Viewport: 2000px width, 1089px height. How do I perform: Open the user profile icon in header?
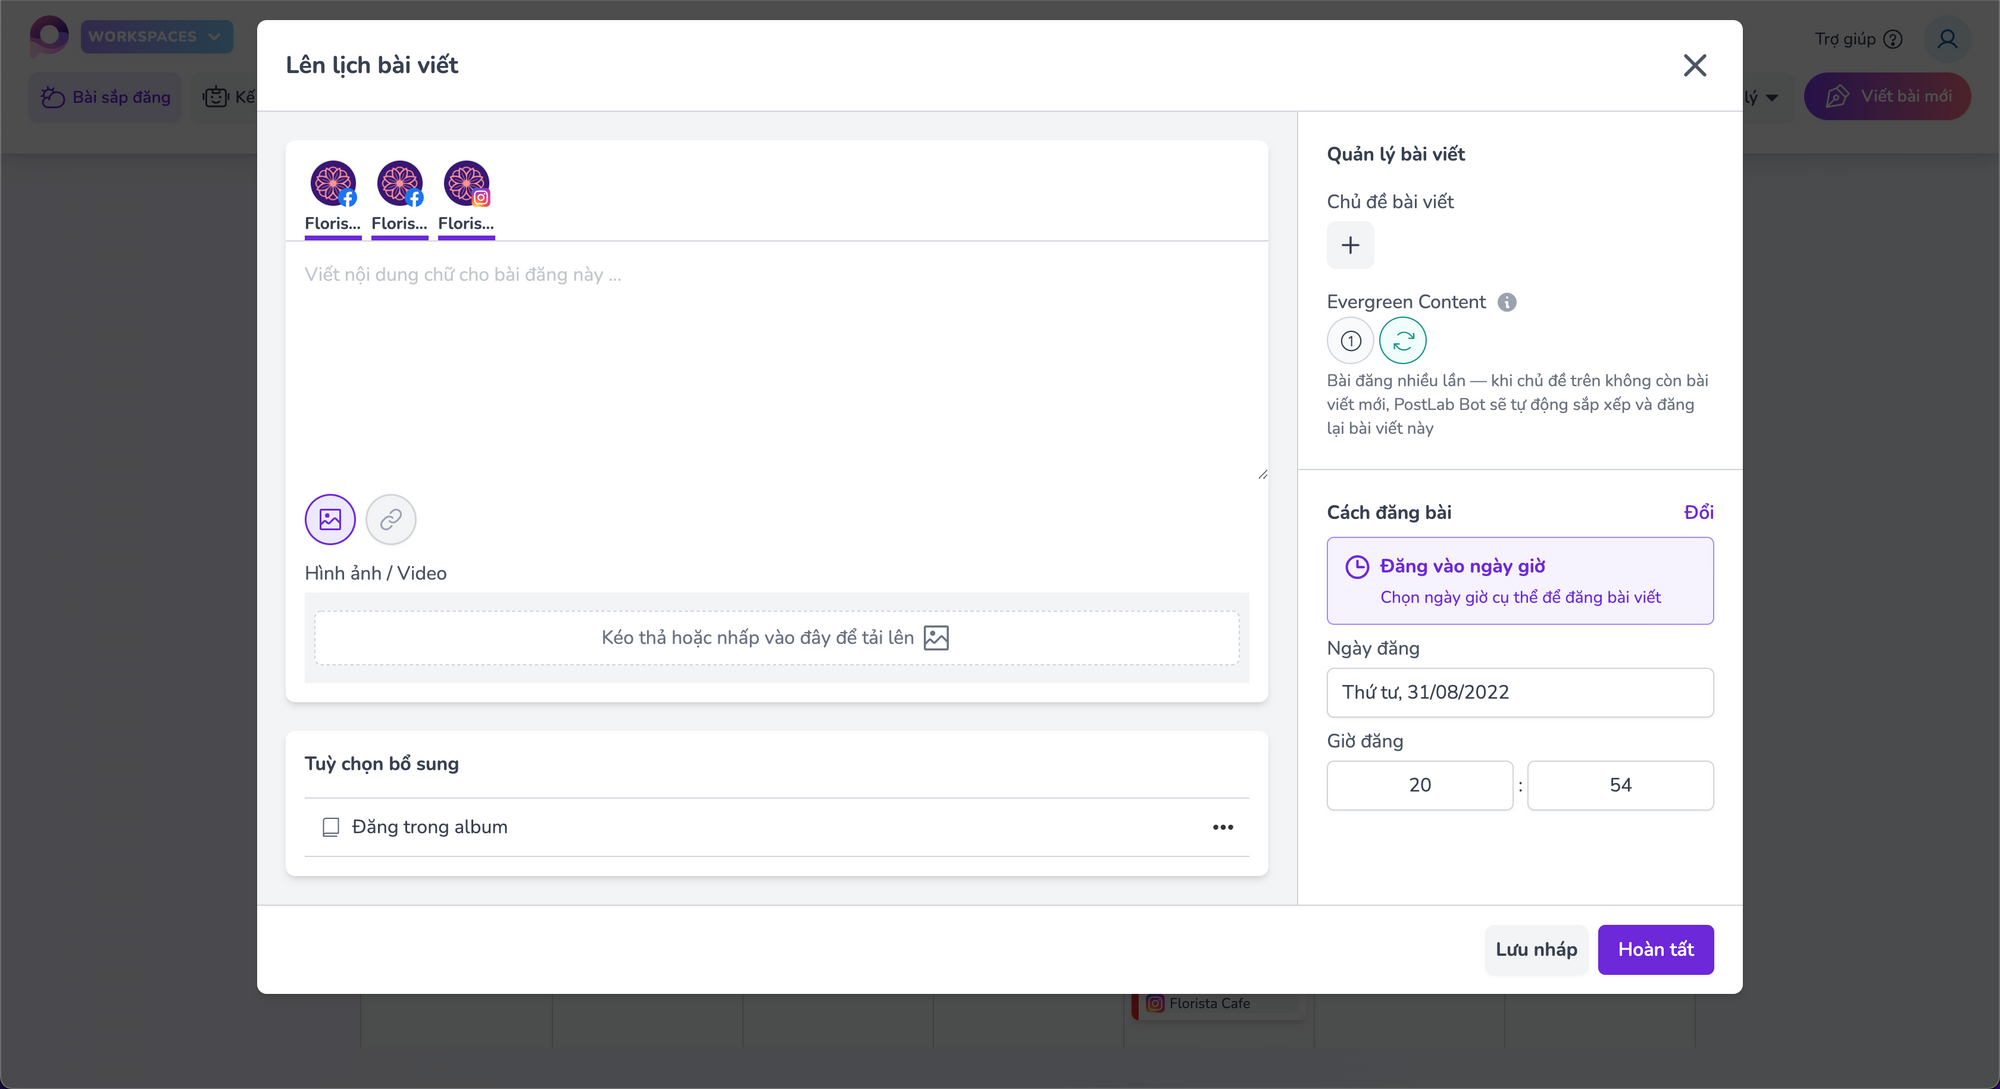(x=1947, y=39)
